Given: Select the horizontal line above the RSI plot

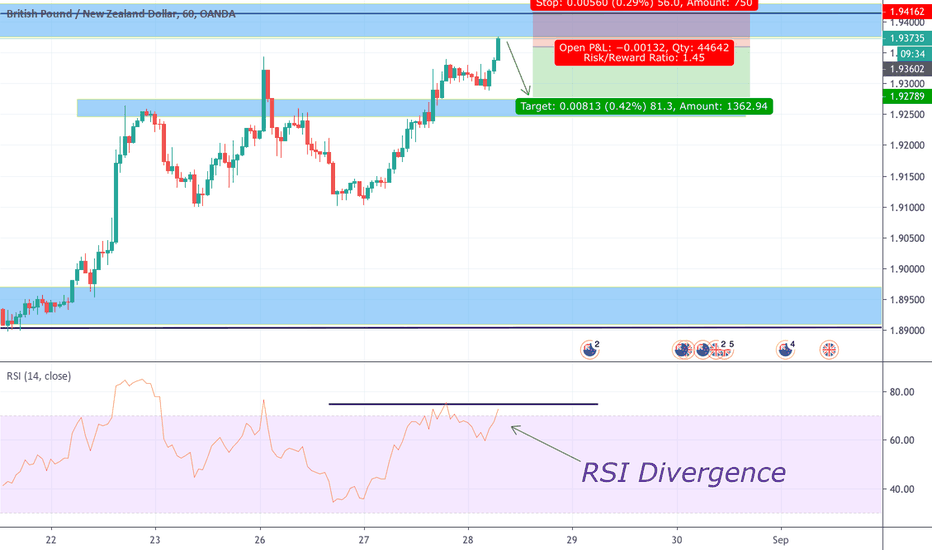Looking at the screenshot, I should pos(463,404).
